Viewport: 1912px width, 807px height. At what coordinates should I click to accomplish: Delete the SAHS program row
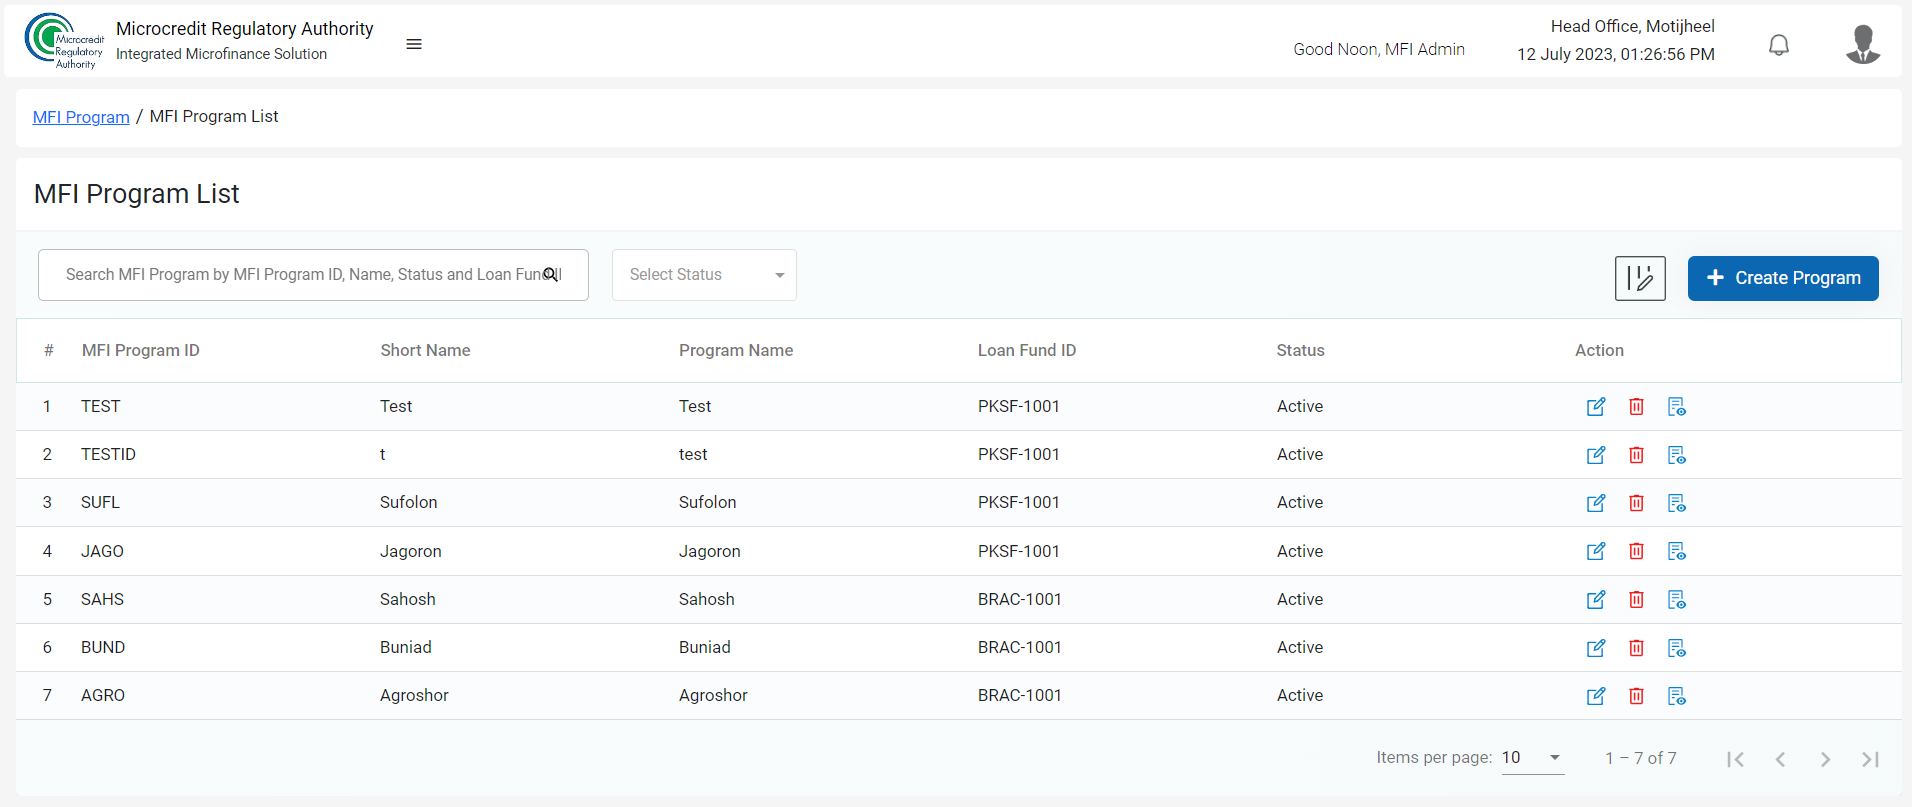(x=1636, y=600)
